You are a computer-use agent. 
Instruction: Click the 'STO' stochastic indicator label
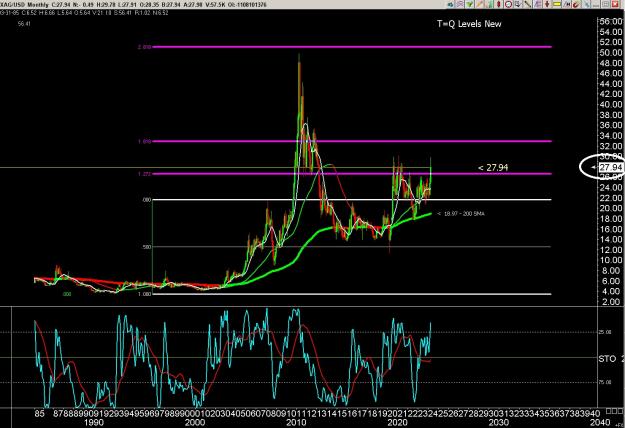tap(607, 359)
